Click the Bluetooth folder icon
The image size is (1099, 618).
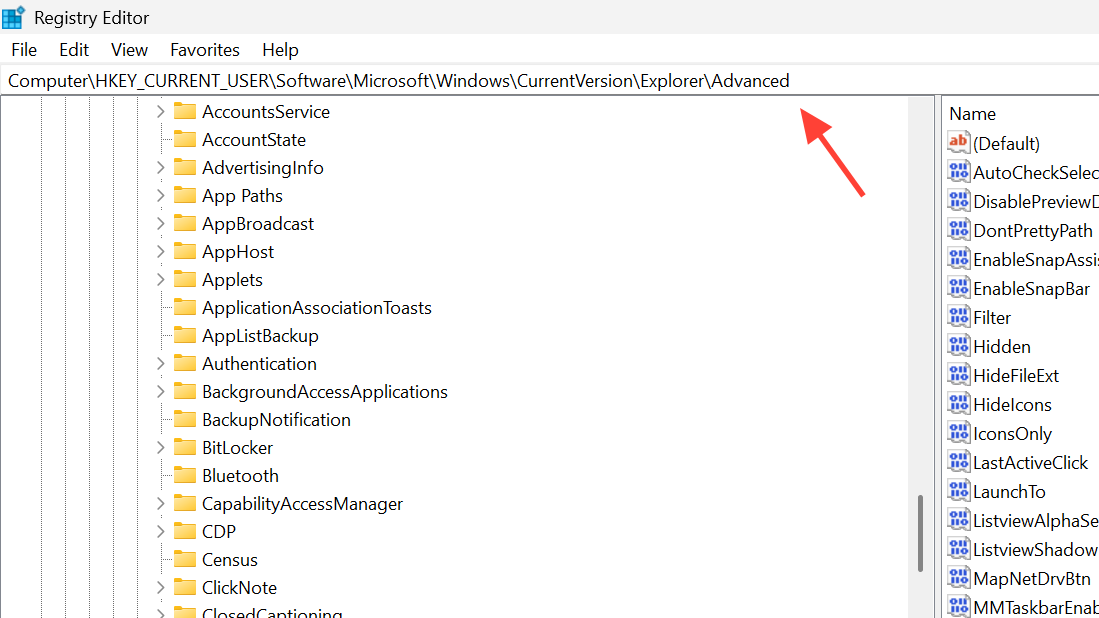point(184,475)
